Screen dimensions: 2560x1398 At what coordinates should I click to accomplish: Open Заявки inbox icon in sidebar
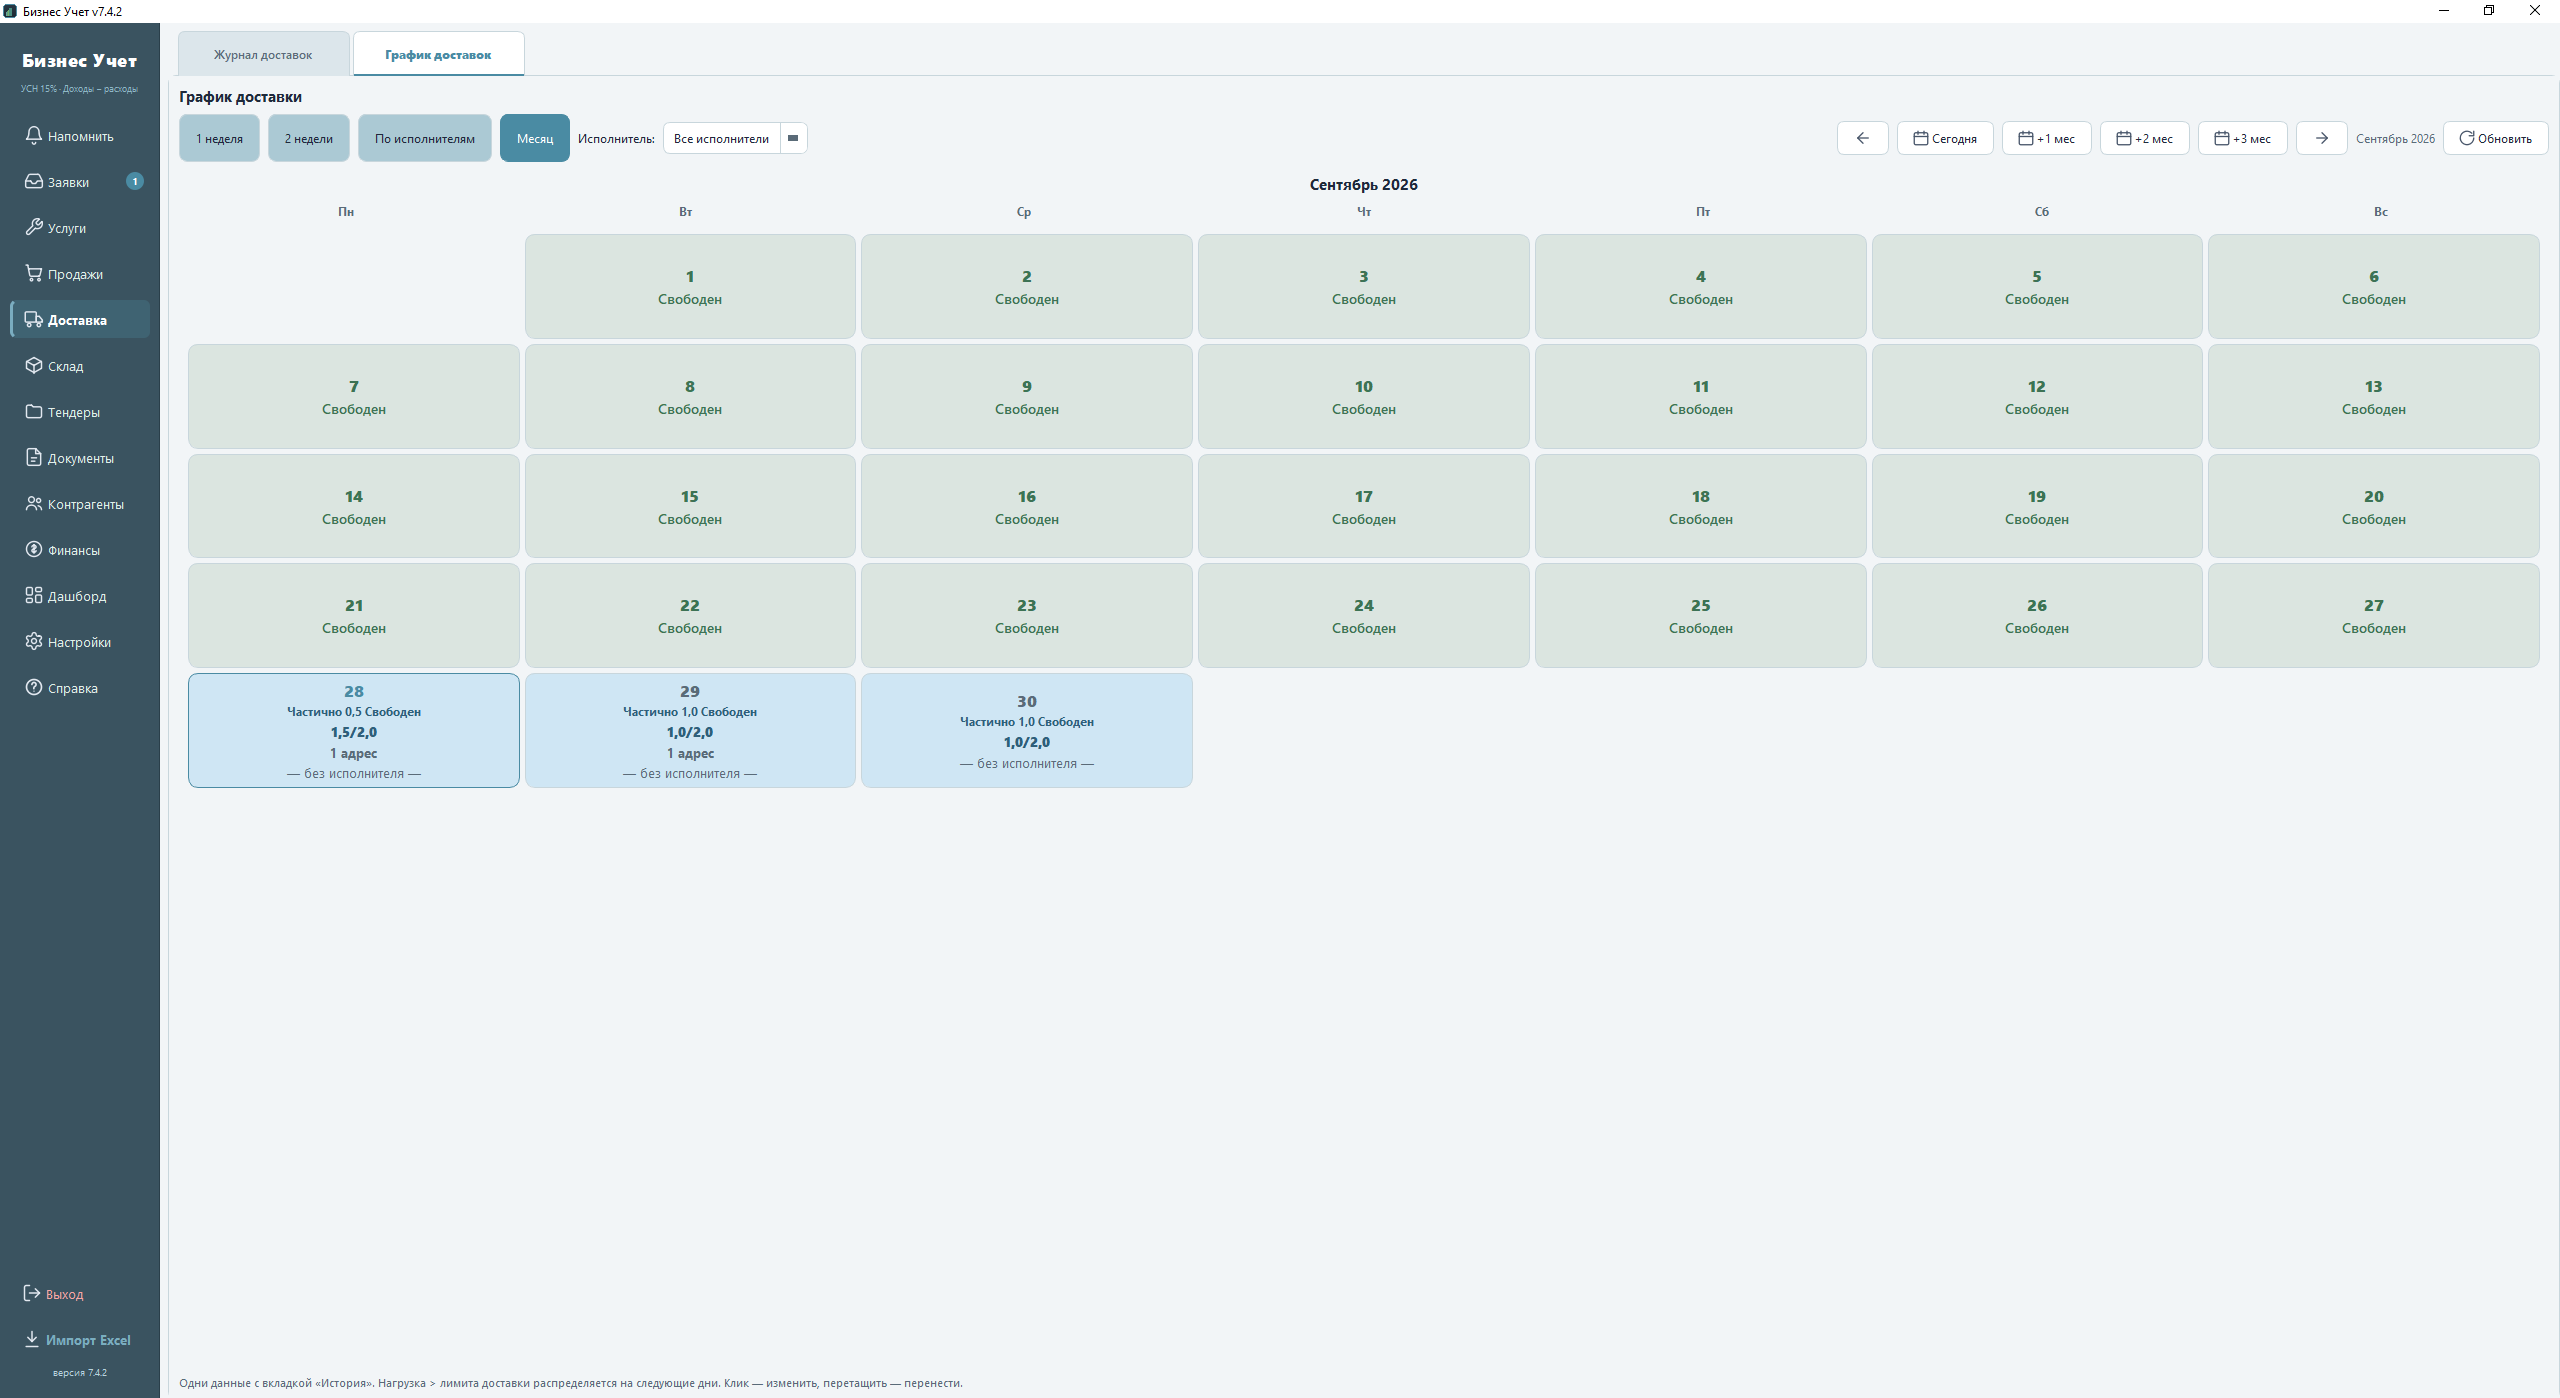34,181
